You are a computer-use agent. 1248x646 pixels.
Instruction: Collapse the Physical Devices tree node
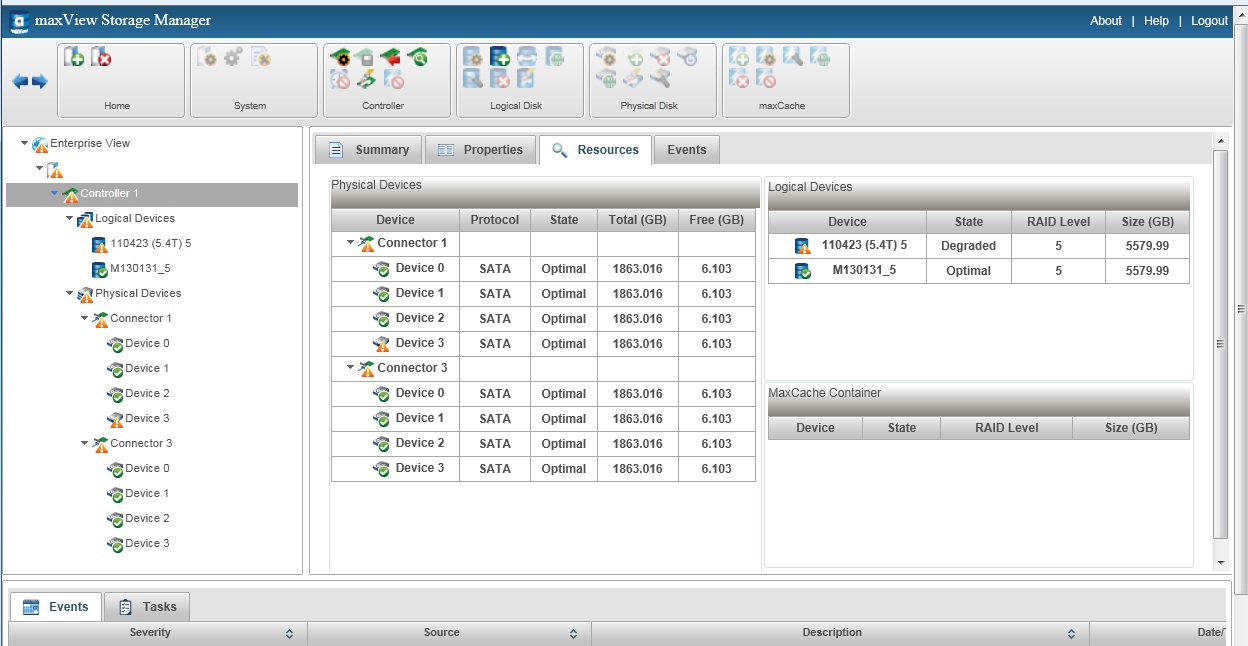pos(69,294)
